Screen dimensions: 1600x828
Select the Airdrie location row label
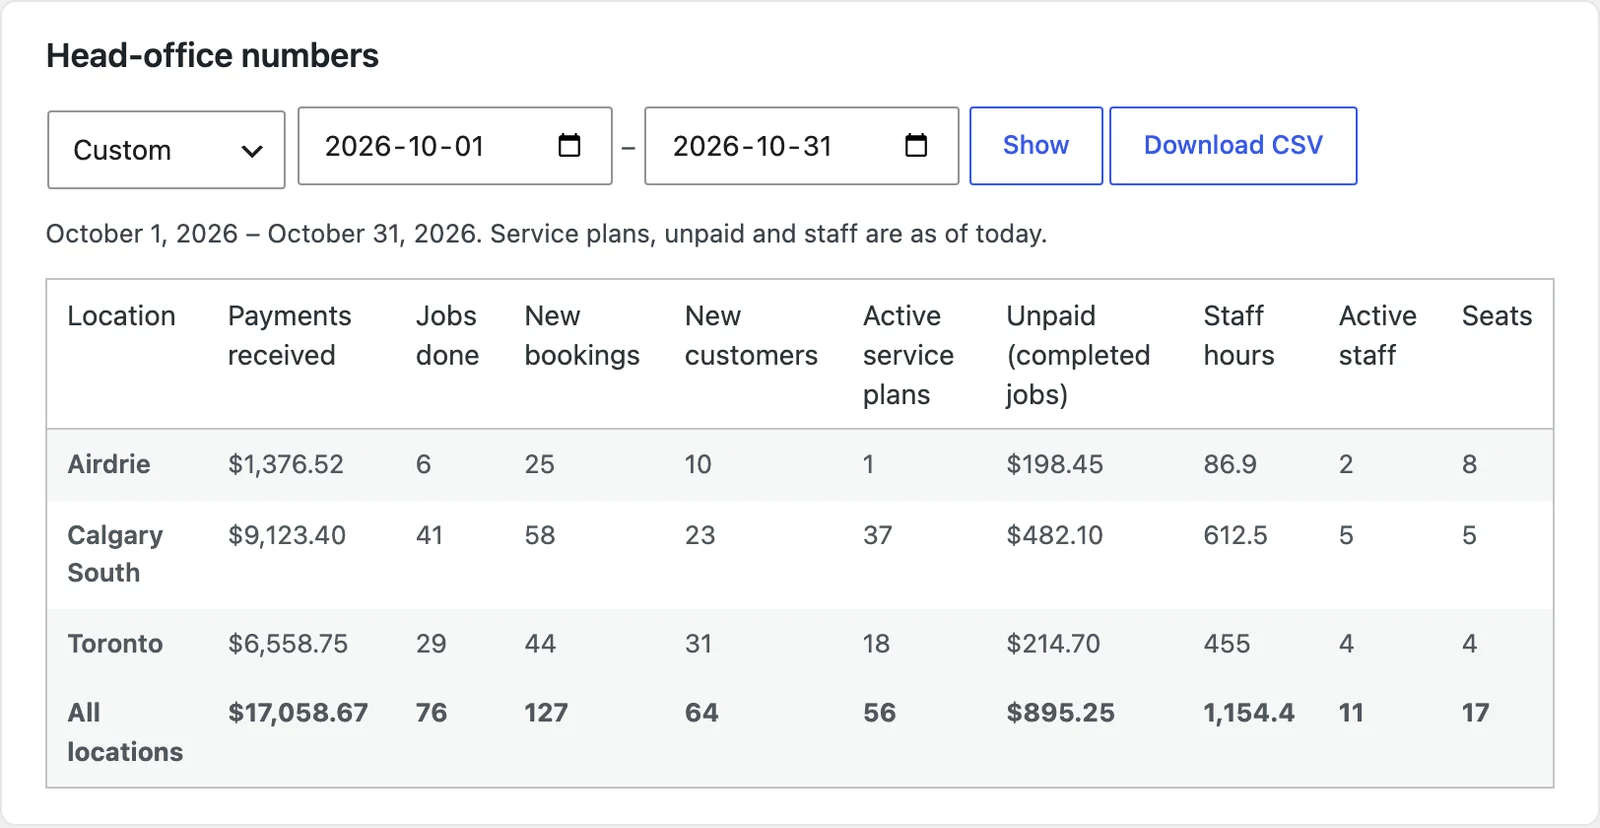point(109,464)
